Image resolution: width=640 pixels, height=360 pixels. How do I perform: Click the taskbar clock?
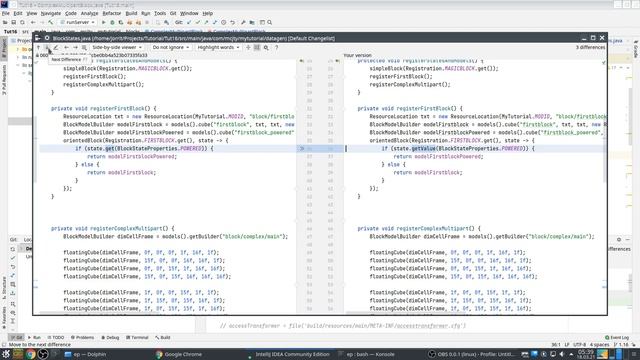586,354
